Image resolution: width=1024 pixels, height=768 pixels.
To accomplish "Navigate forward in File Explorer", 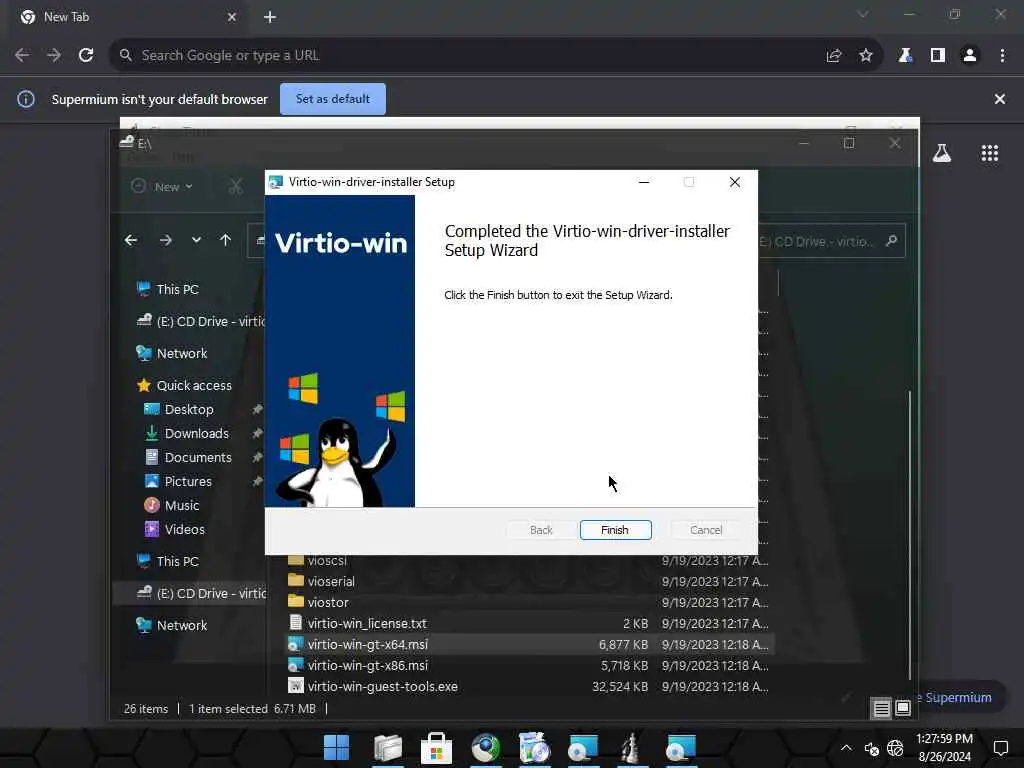I will pyautogui.click(x=165, y=240).
